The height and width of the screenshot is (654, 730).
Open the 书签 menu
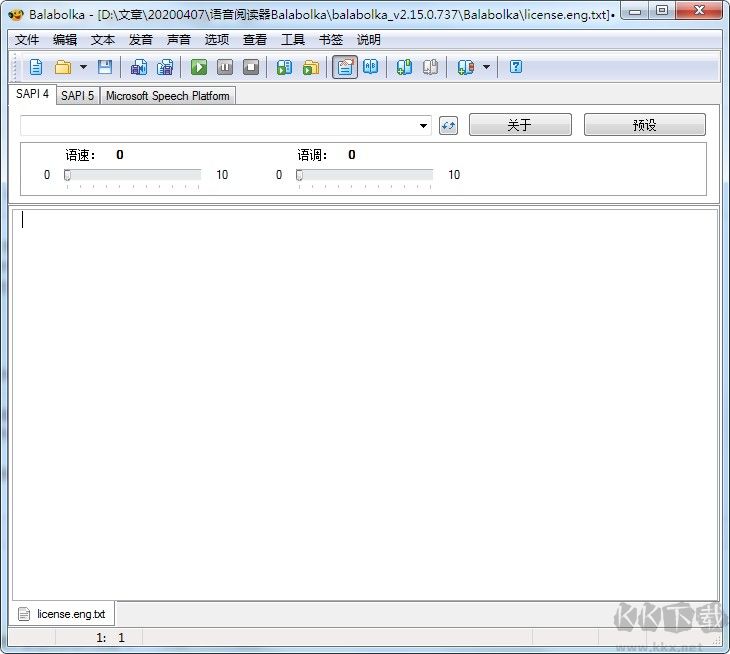(x=331, y=40)
